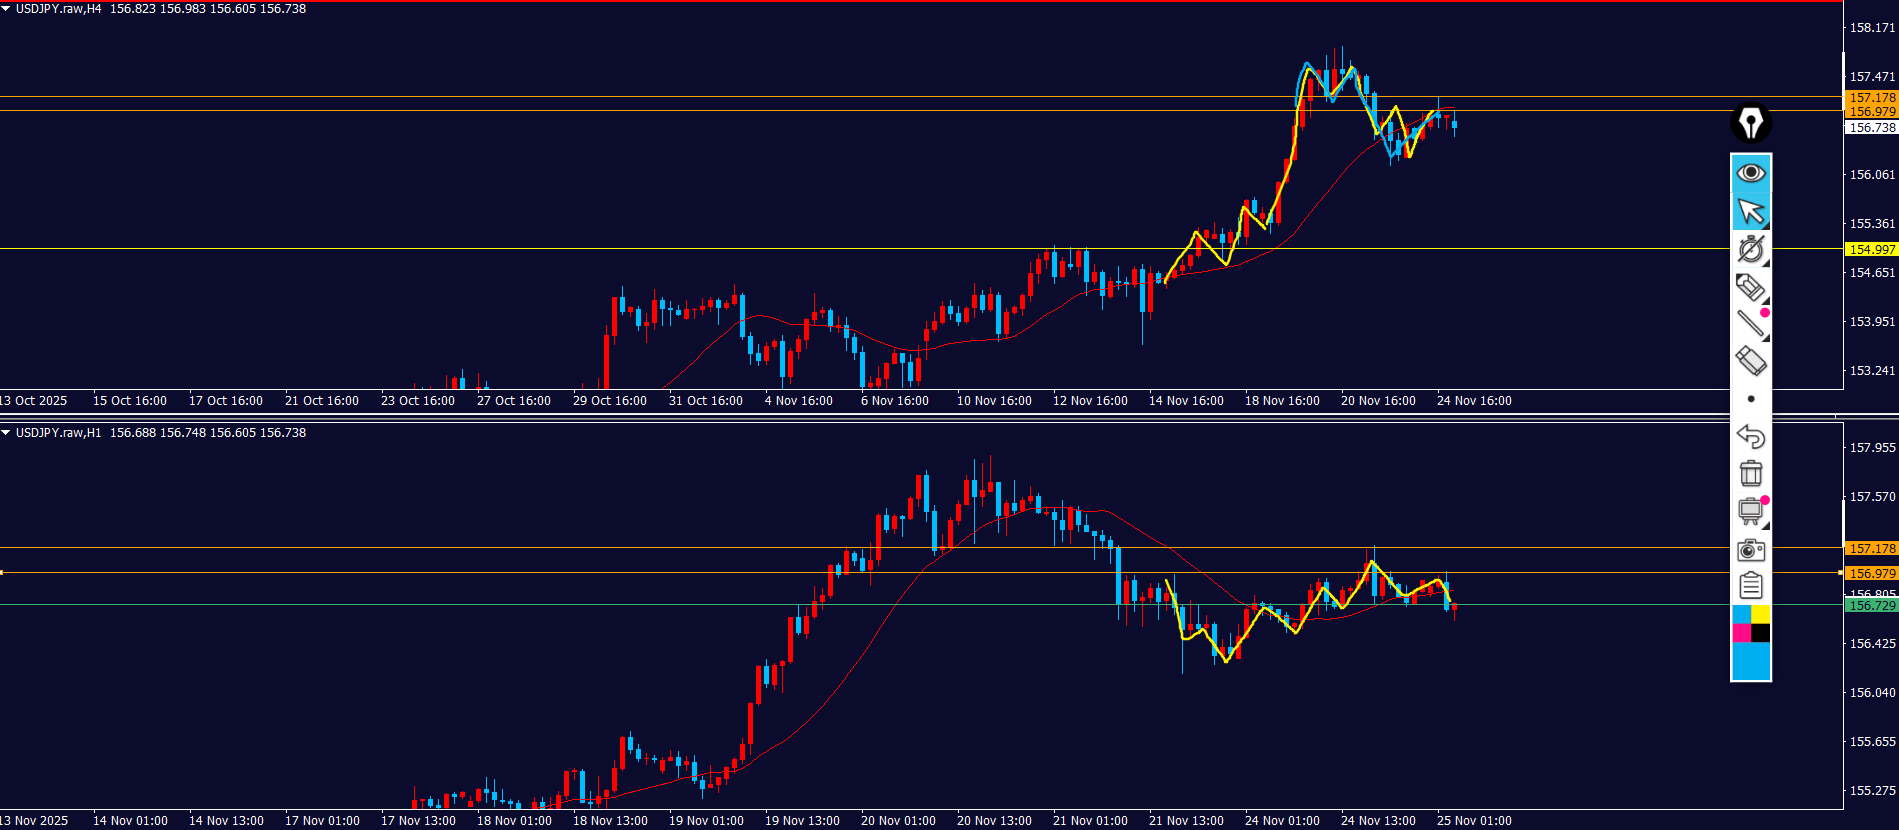The width and height of the screenshot is (1899, 830).
Task: Select the straight line drawing tool
Action: coord(1750,323)
